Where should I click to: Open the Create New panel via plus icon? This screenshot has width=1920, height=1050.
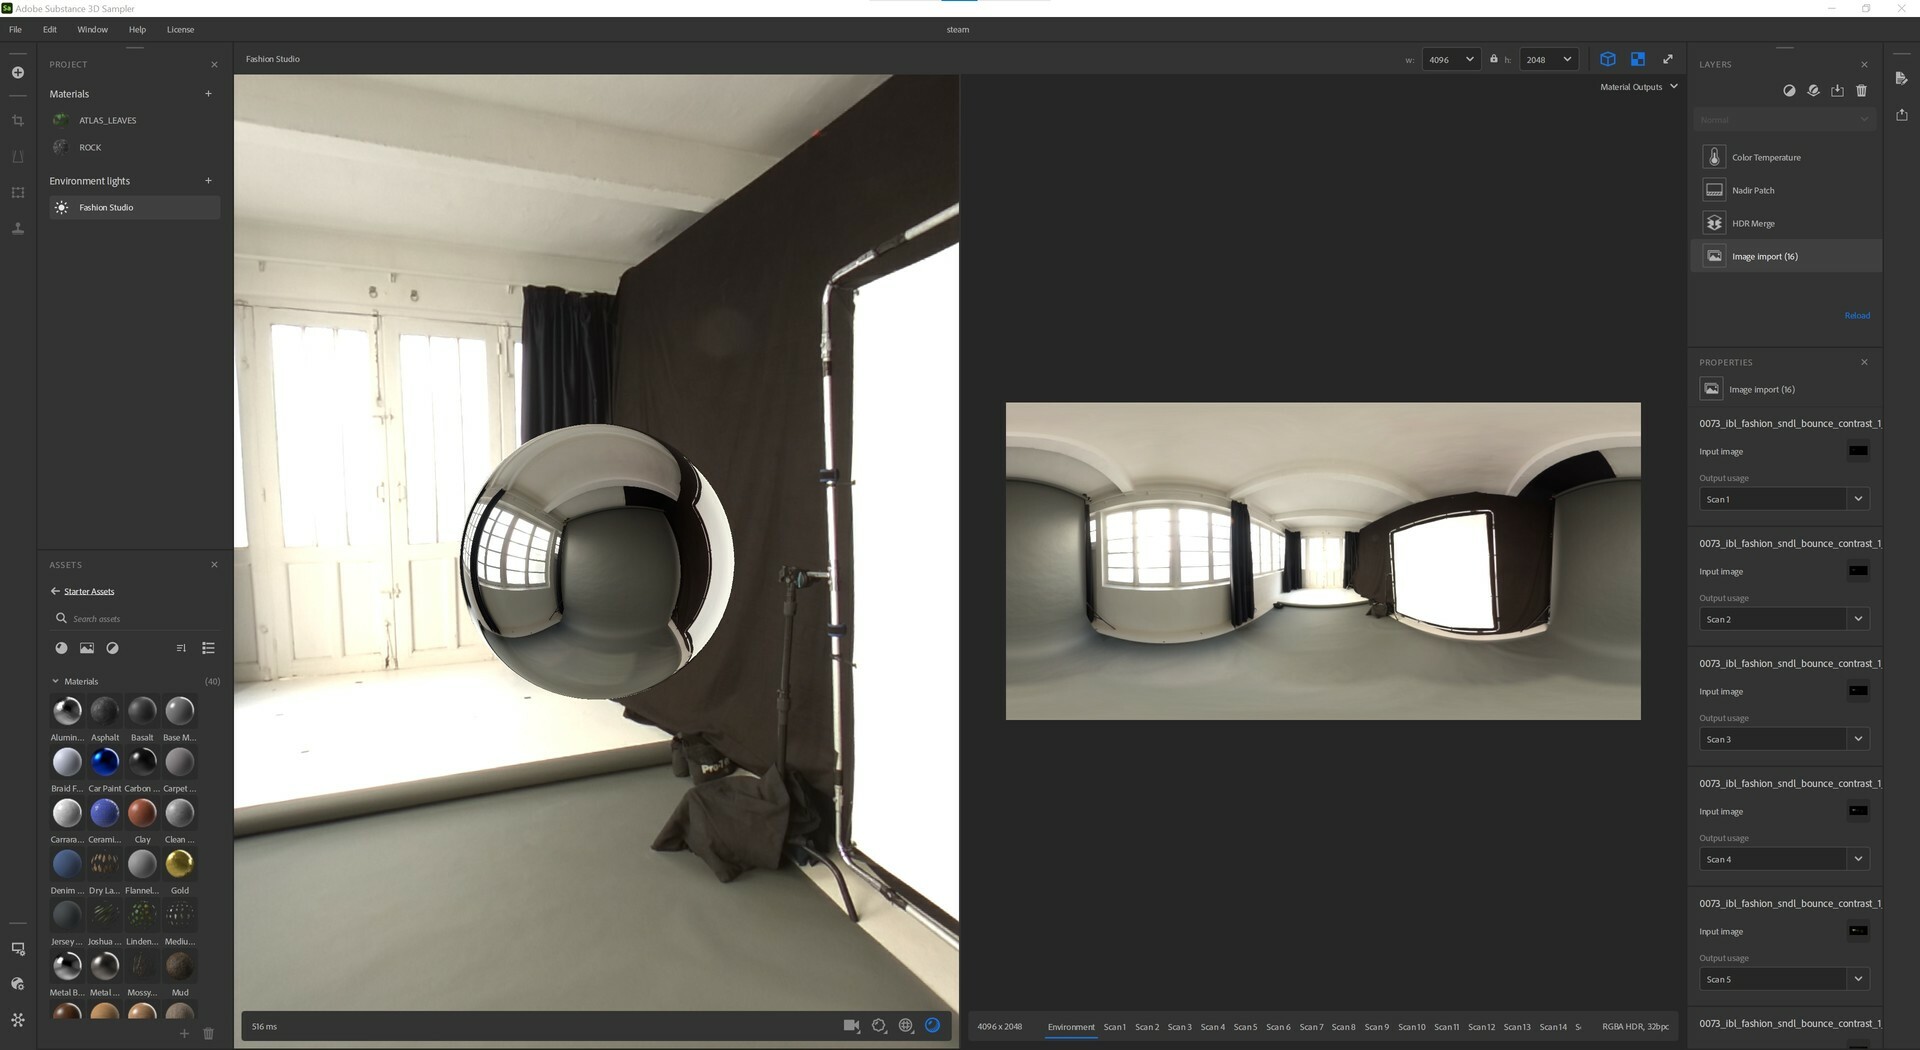[x=18, y=72]
